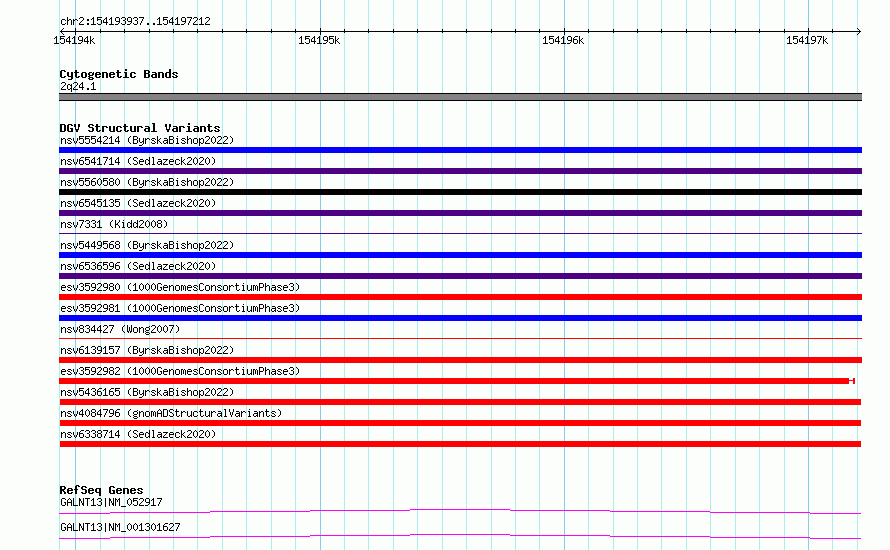Select the blue bar for nsv5554214
The width and height of the screenshot is (890, 550).
[x=460, y=150]
